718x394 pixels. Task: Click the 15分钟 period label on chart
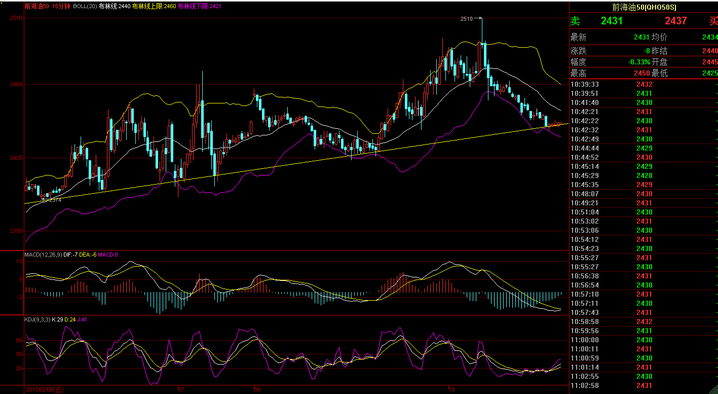tap(61, 6)
